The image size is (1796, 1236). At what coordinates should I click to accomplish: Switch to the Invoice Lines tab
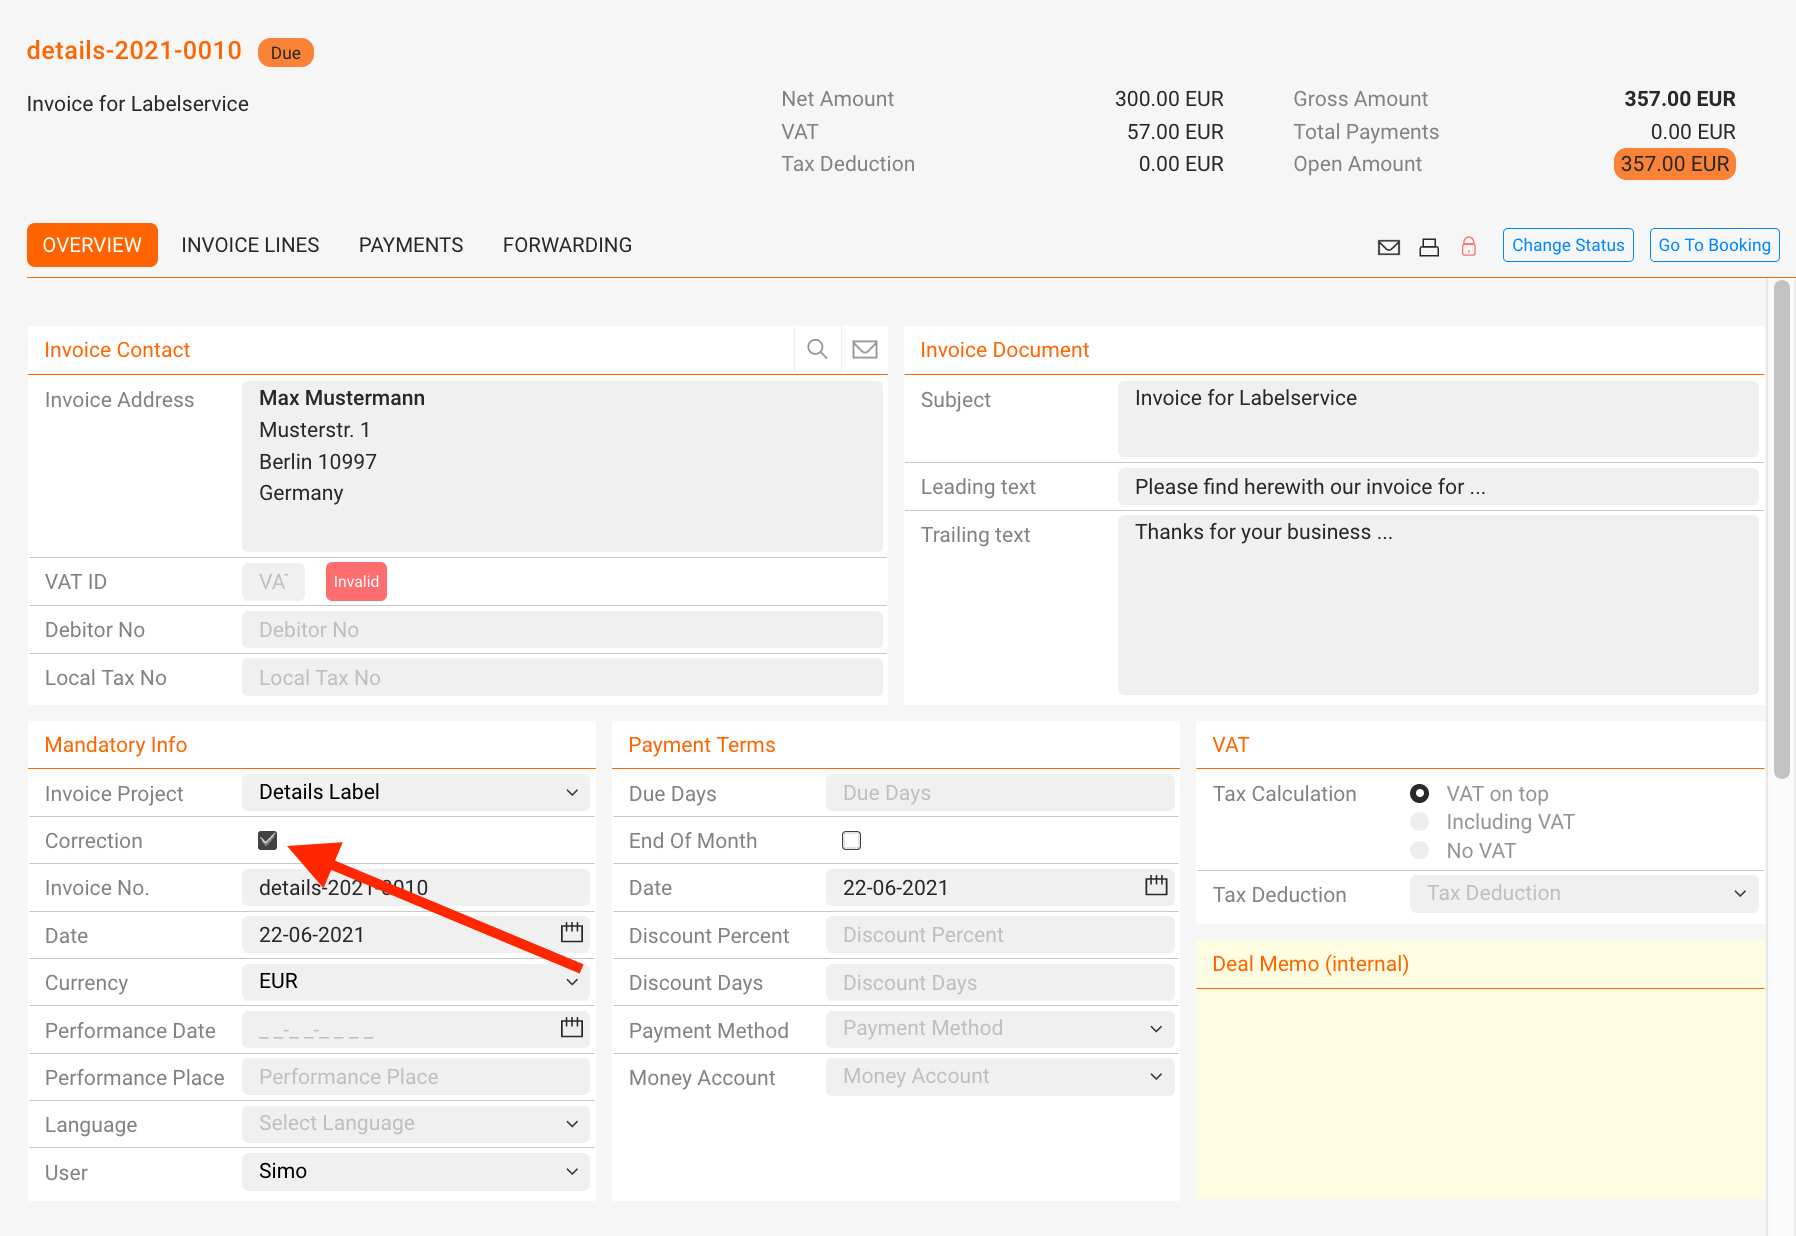tap(250, 245)
